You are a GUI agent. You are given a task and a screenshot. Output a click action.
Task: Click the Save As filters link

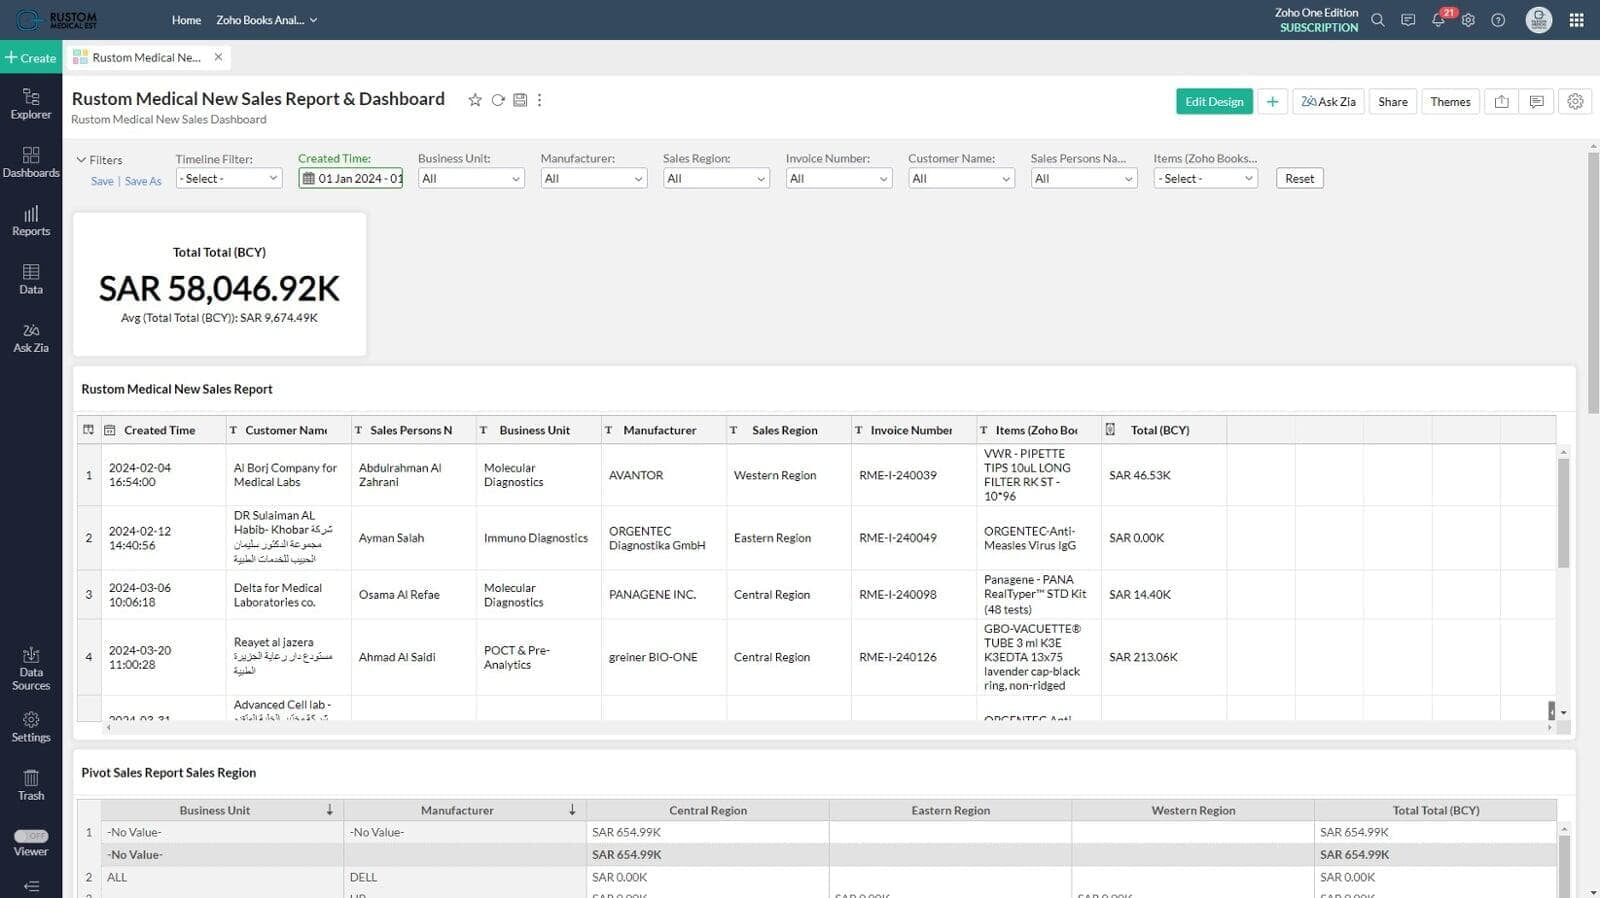[143, 181]
